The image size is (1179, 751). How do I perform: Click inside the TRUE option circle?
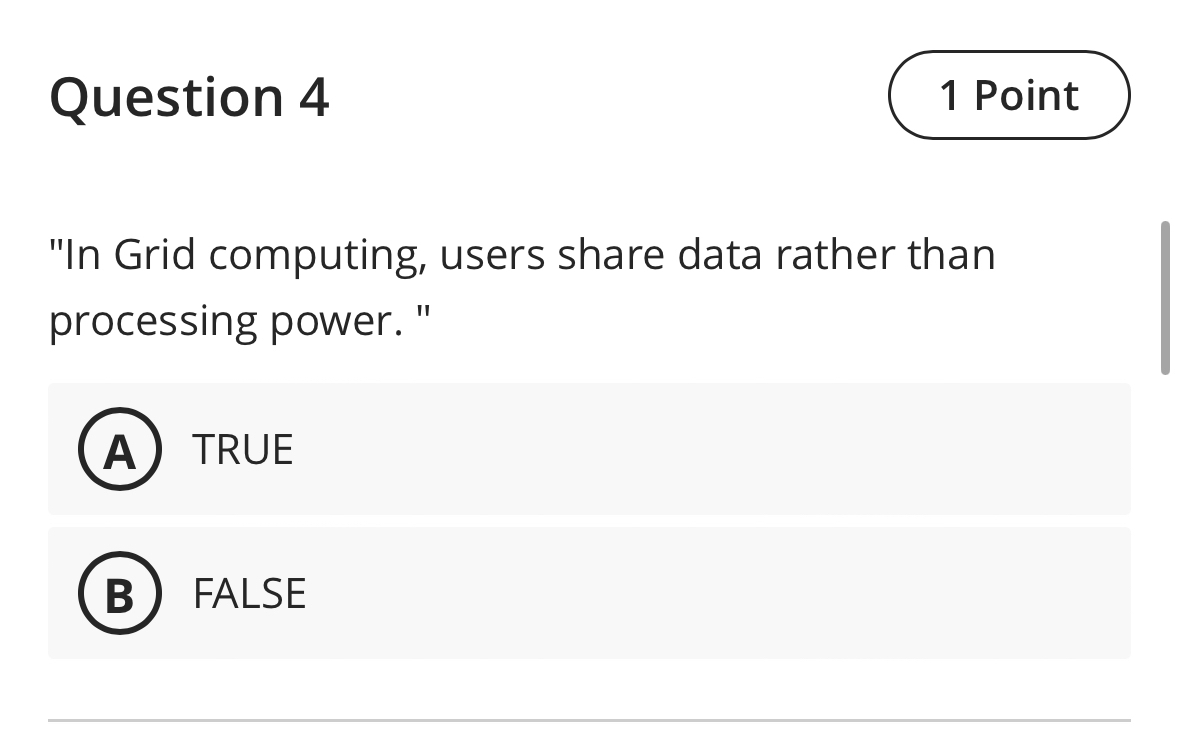point(120,449)
